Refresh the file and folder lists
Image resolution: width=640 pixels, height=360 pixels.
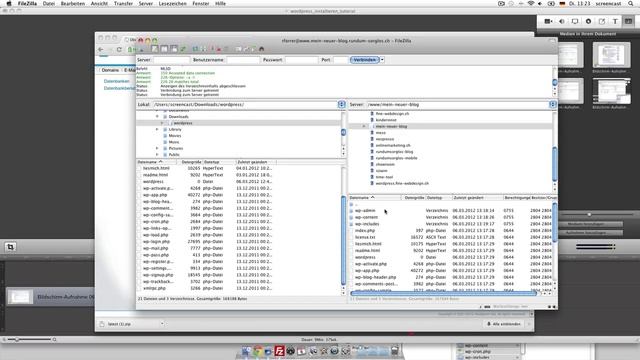[195, 49]
